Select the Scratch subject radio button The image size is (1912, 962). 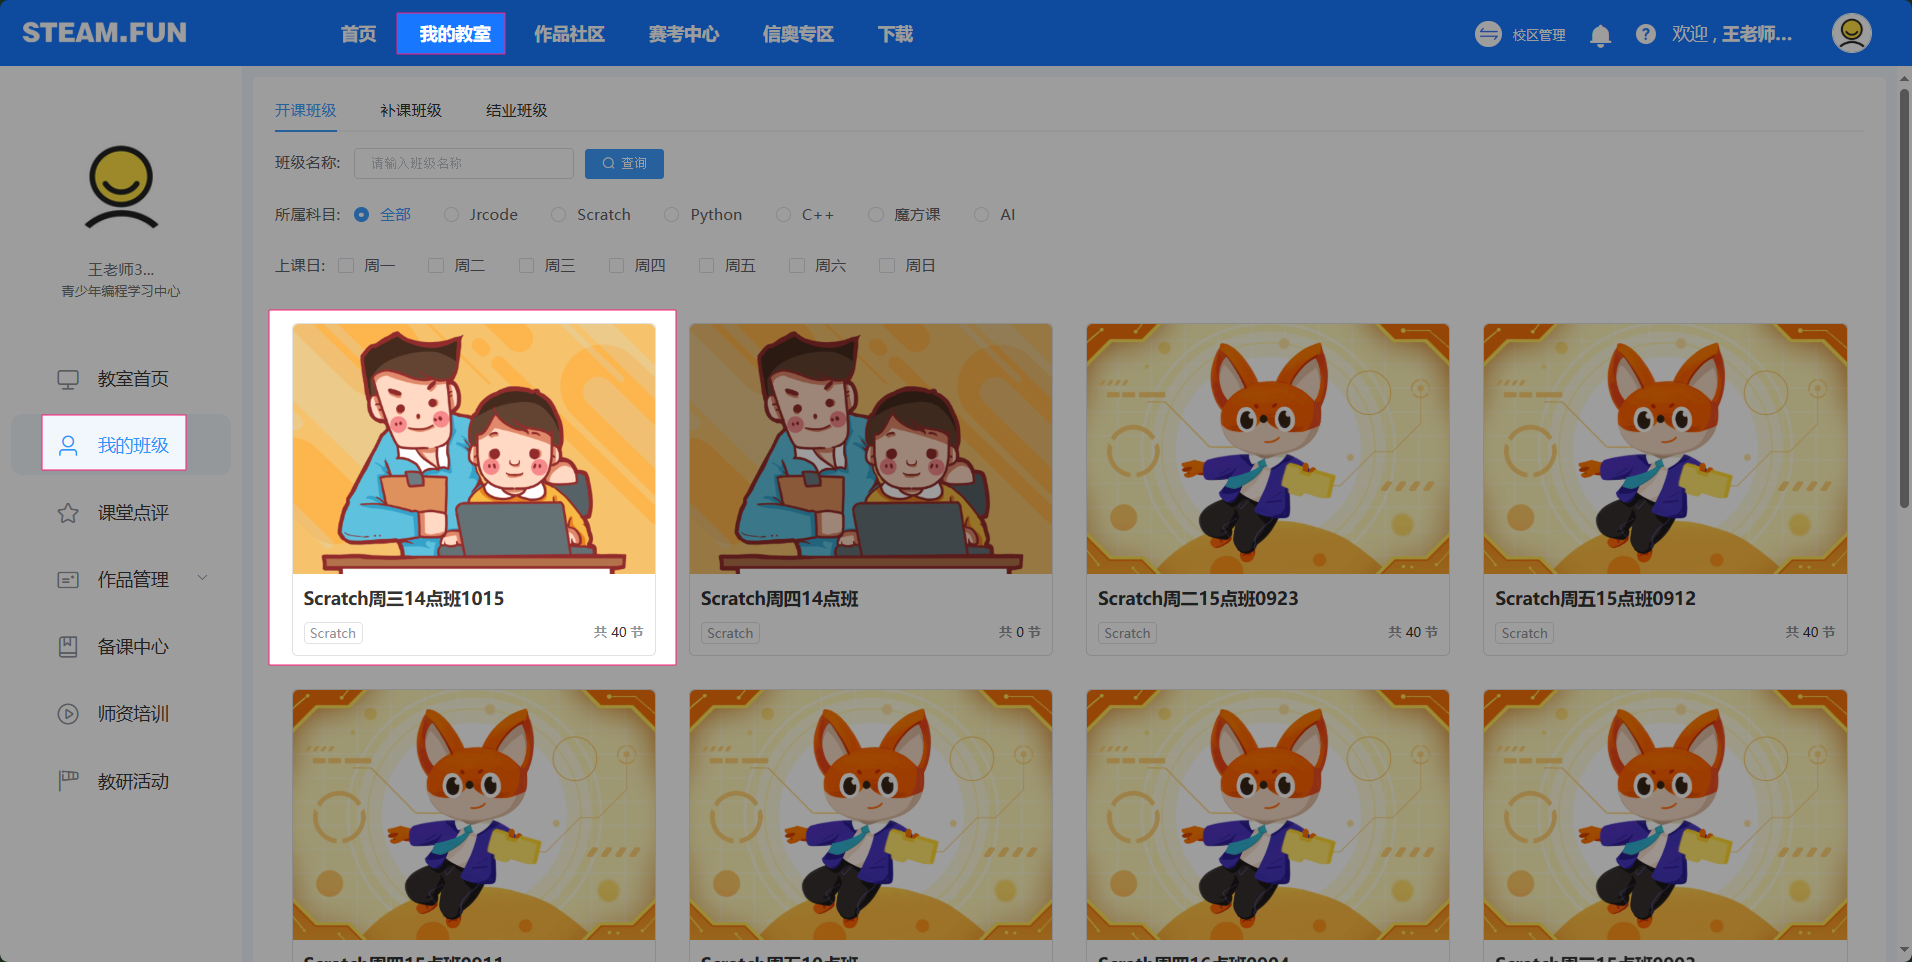[x=558, y=215]
